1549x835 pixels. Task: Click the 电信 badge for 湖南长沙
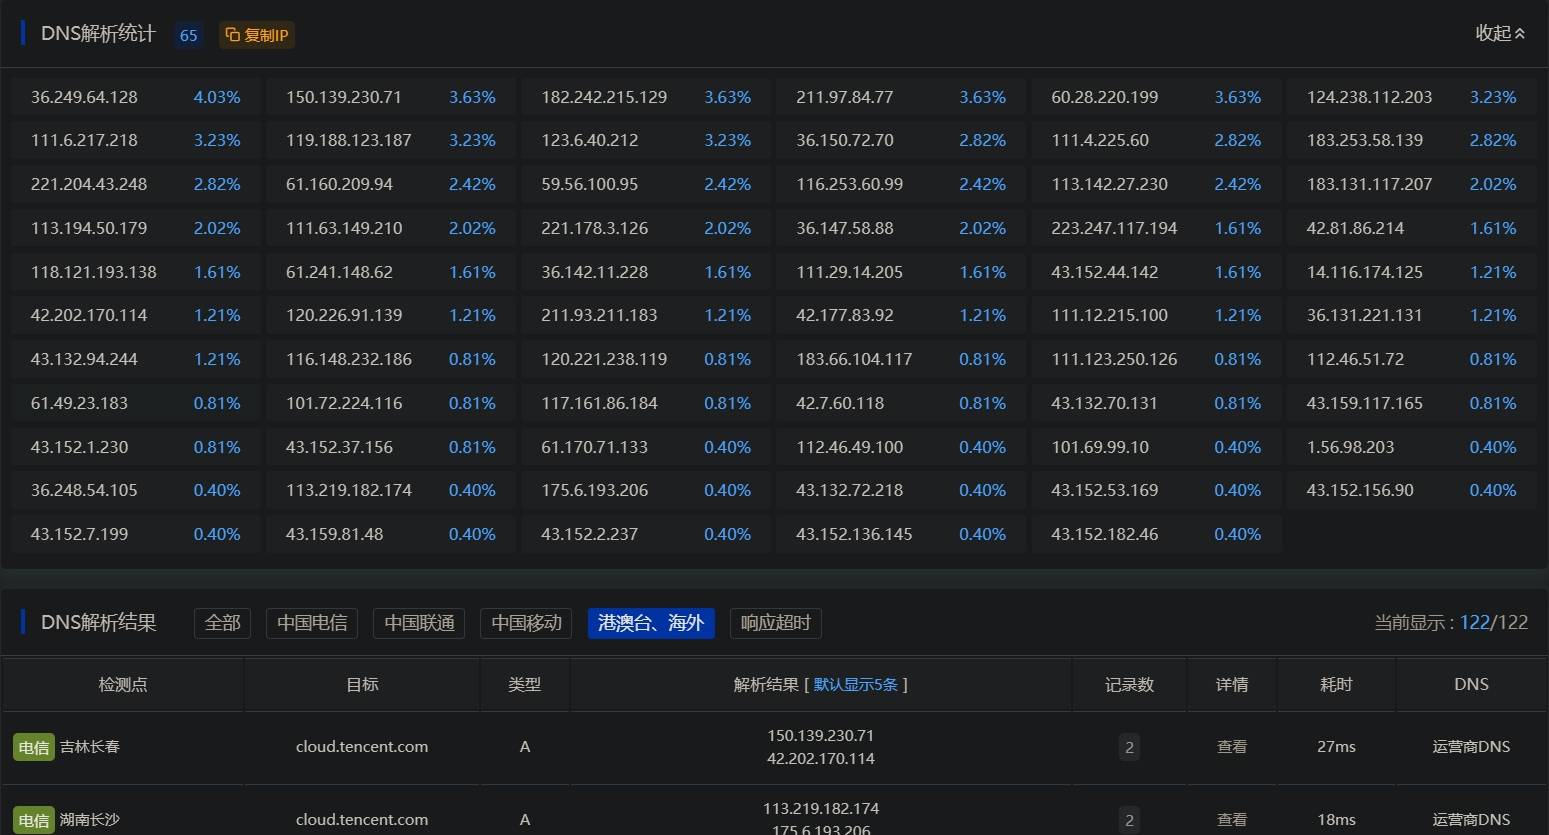[x=33, y=821]
